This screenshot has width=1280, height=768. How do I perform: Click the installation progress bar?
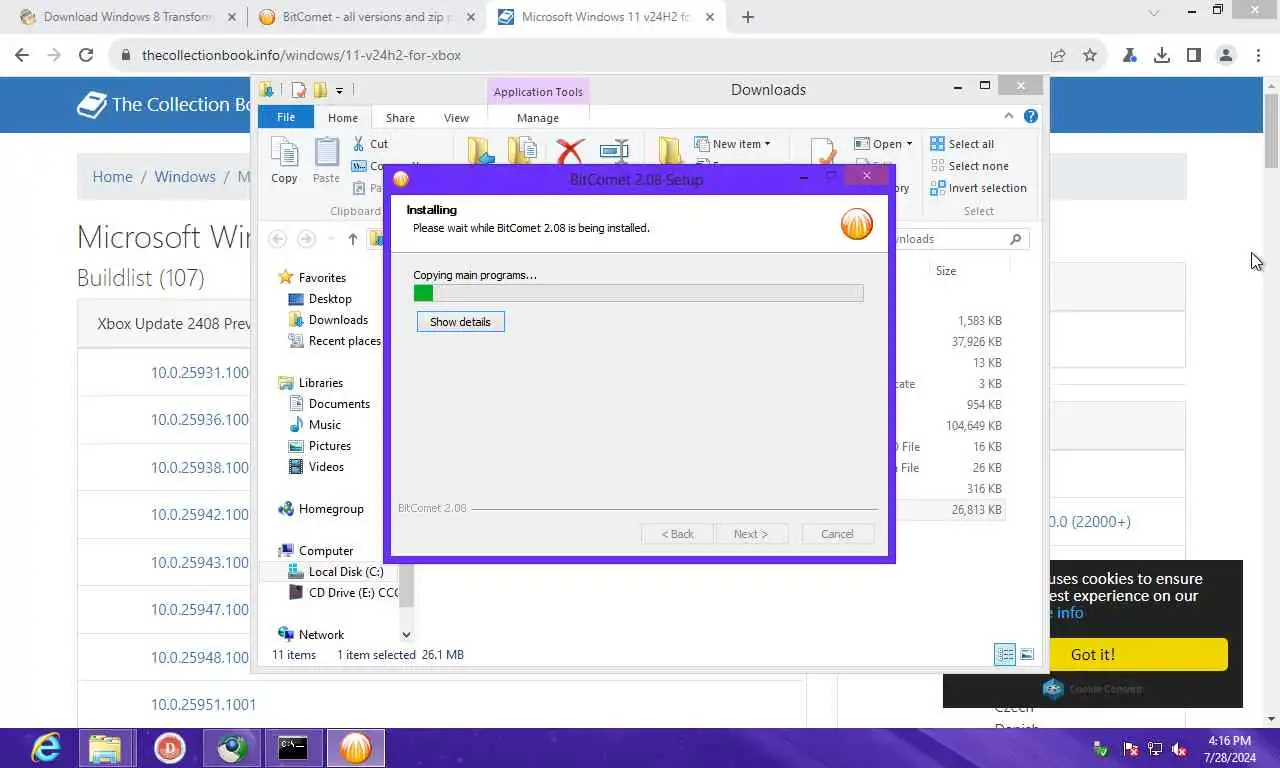[638, 293]
